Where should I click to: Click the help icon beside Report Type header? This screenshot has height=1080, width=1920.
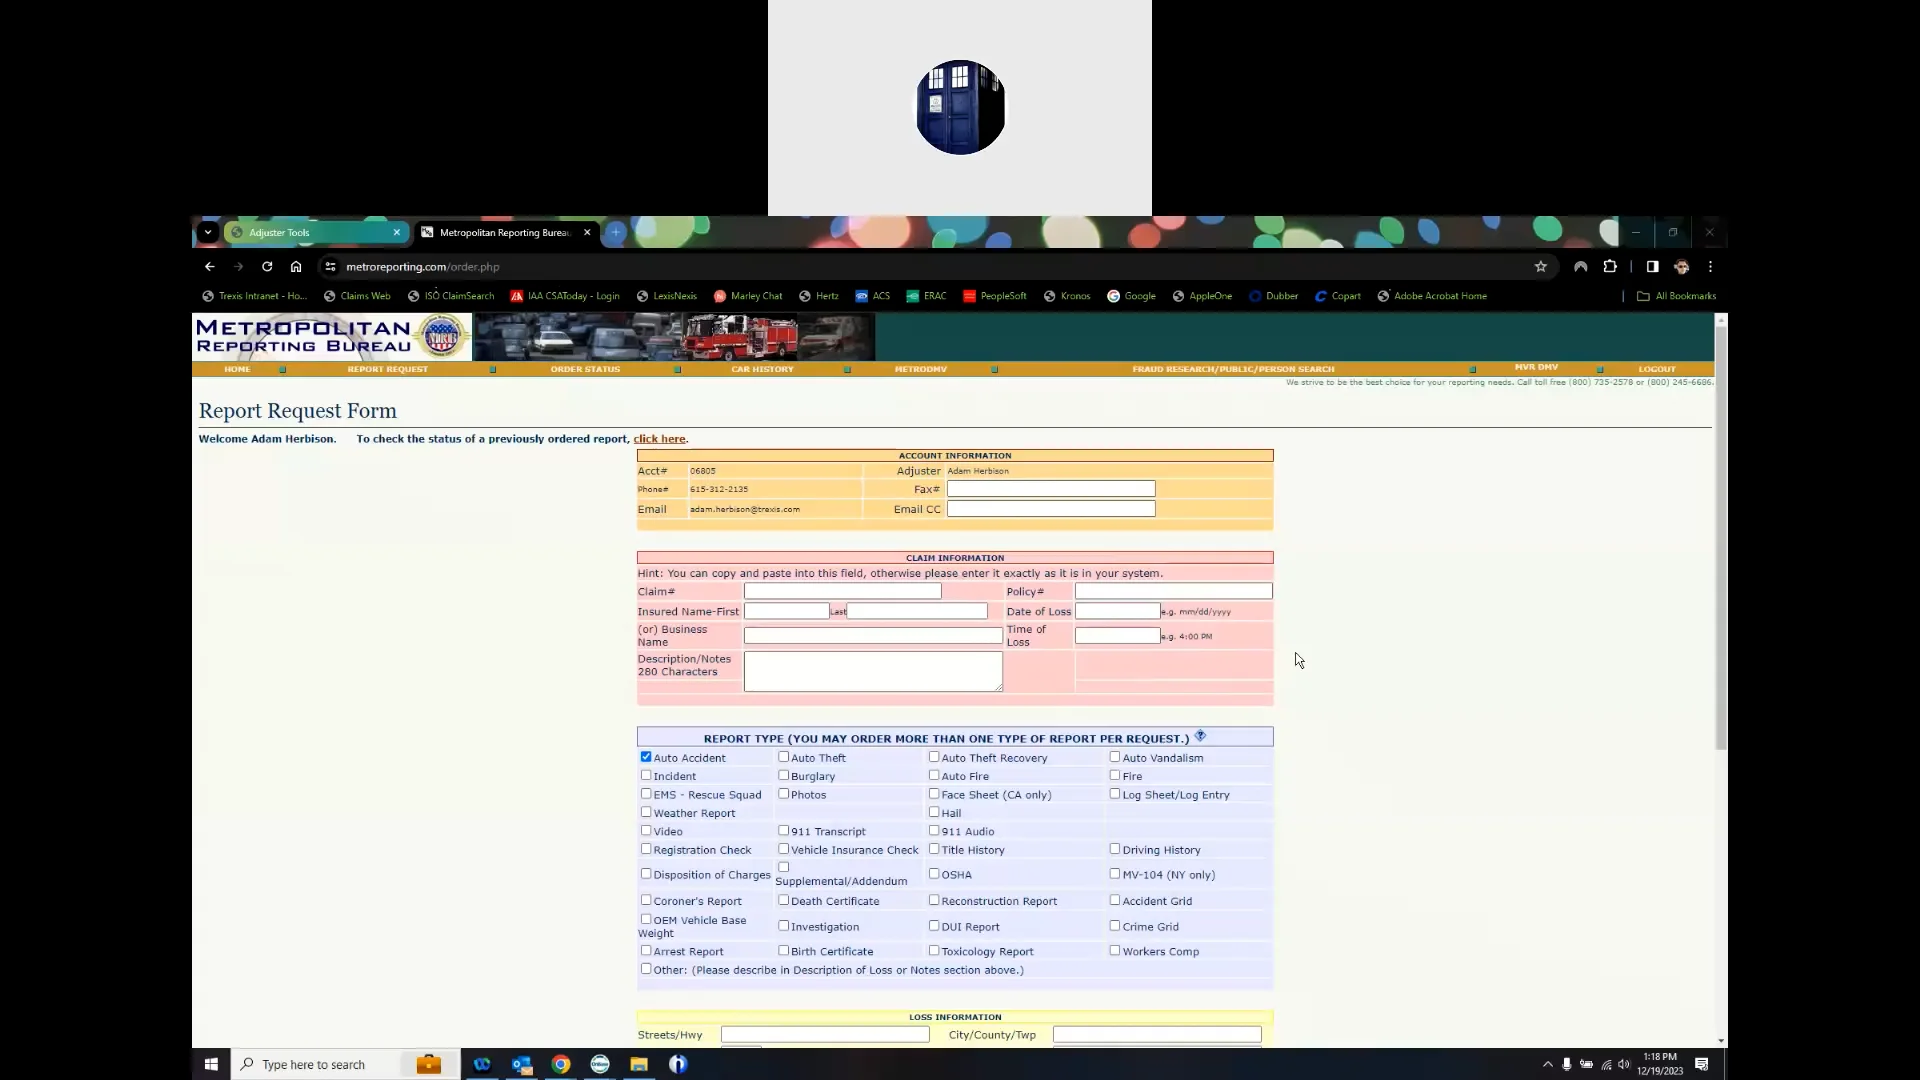click(1200, 736)
